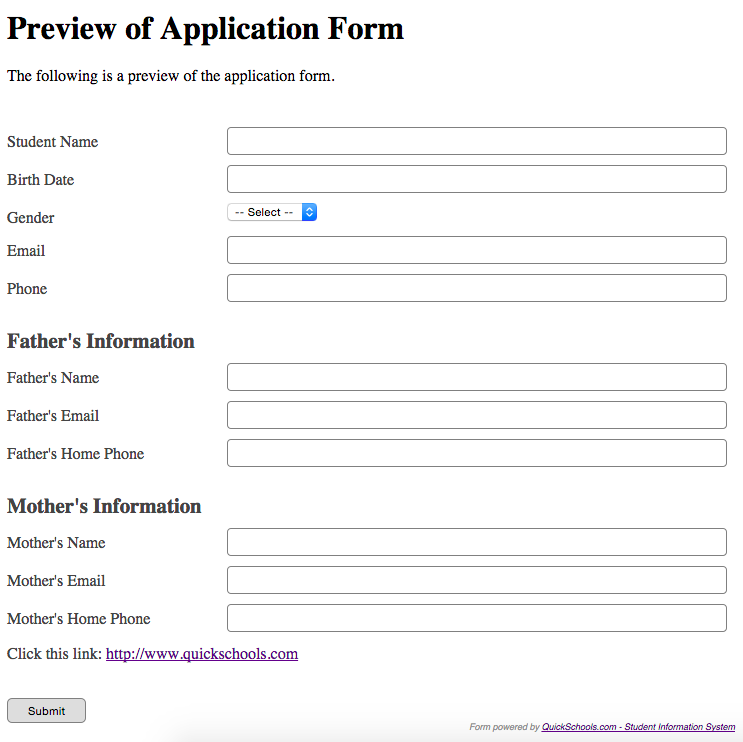Click into the student Email field
Image resolution: width=743 pixels, height=742 pixels.
476,250
